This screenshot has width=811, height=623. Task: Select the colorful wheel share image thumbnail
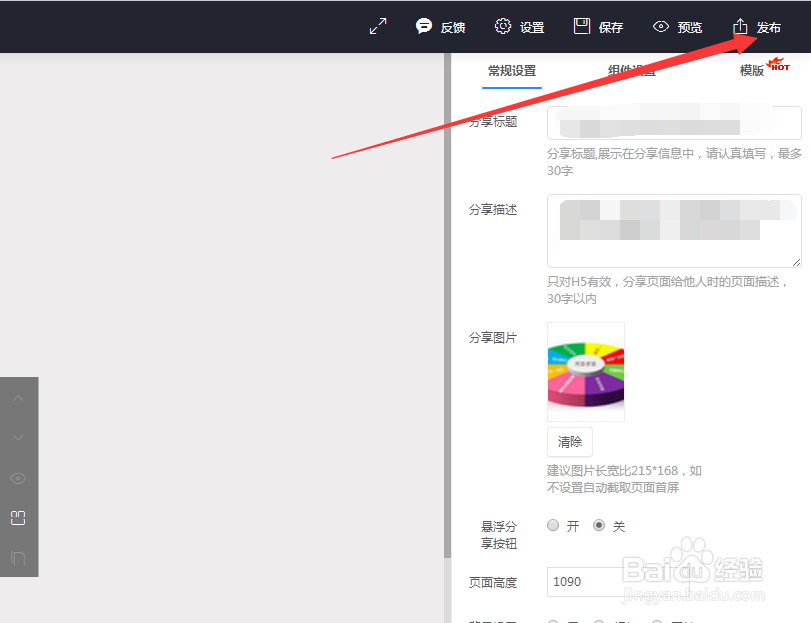(x=585, y=370)
